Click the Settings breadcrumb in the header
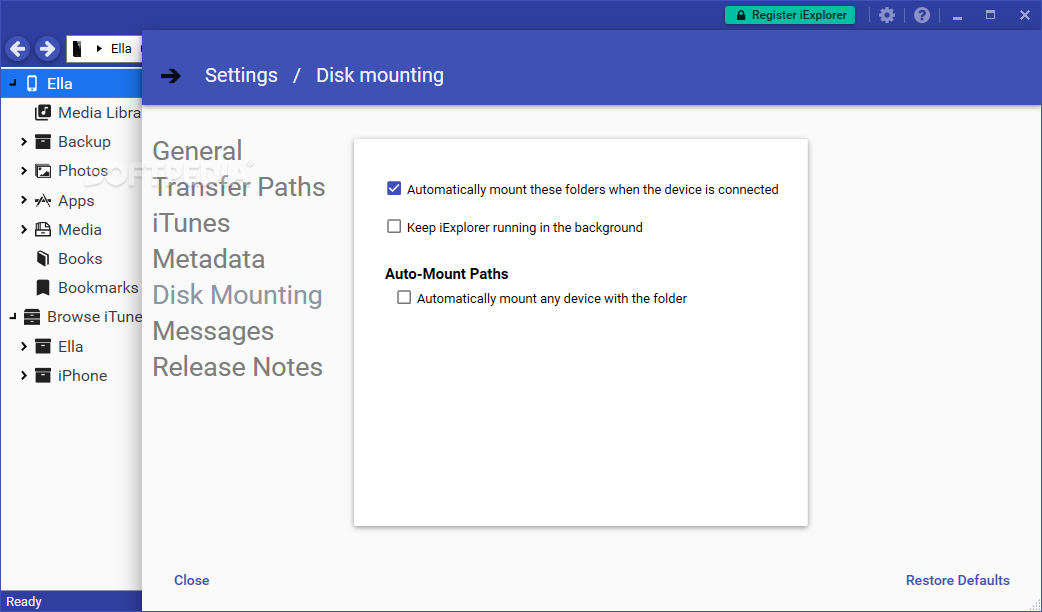The height and width of the screenshot is (612, 1042). (x=241, y=75)
